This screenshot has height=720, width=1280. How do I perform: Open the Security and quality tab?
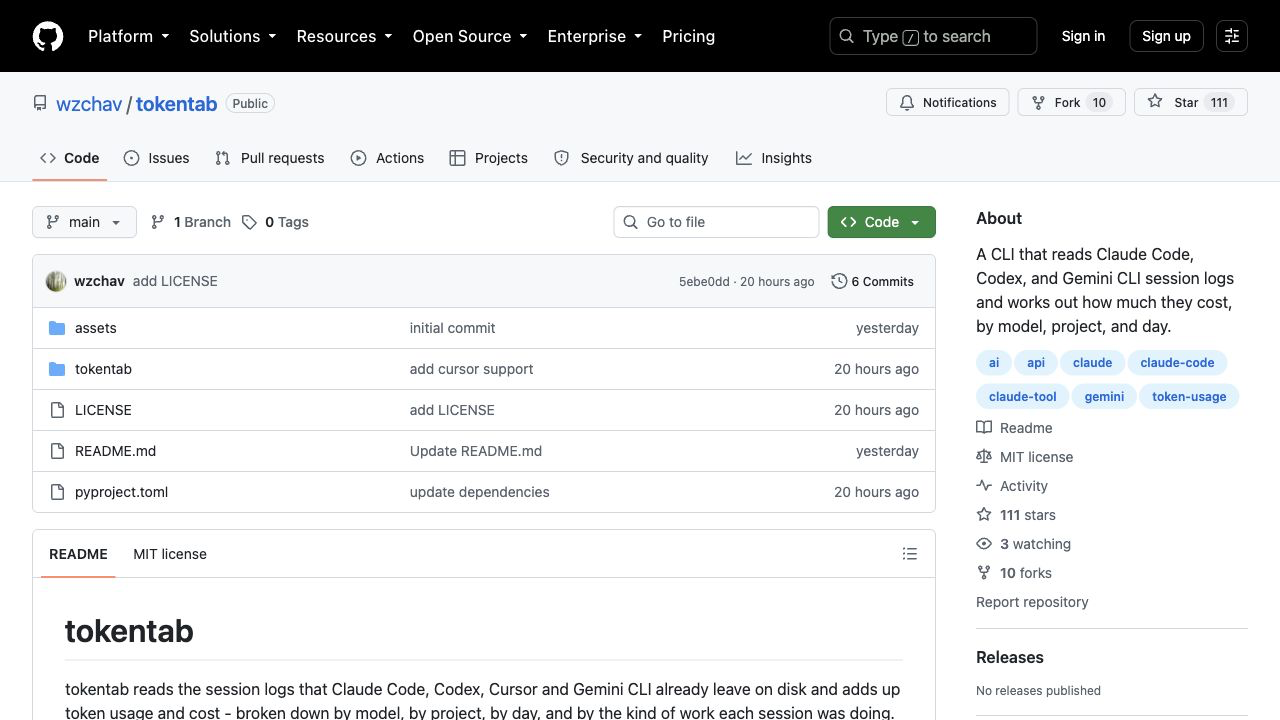pyautogui.click(x=631, y=158)
